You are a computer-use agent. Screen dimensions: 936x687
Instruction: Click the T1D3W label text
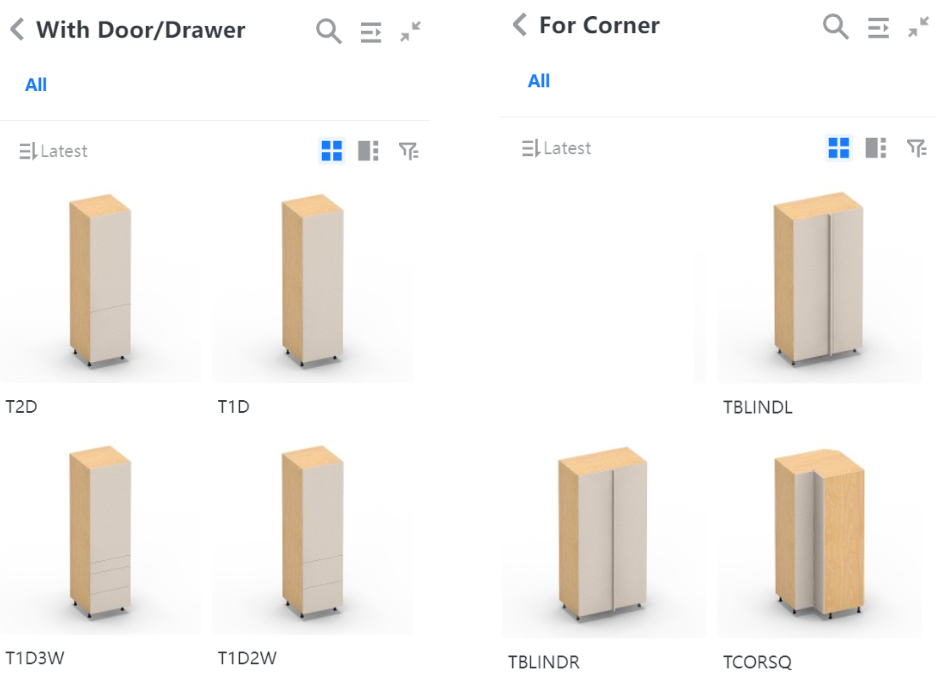(x=35, y=658)
